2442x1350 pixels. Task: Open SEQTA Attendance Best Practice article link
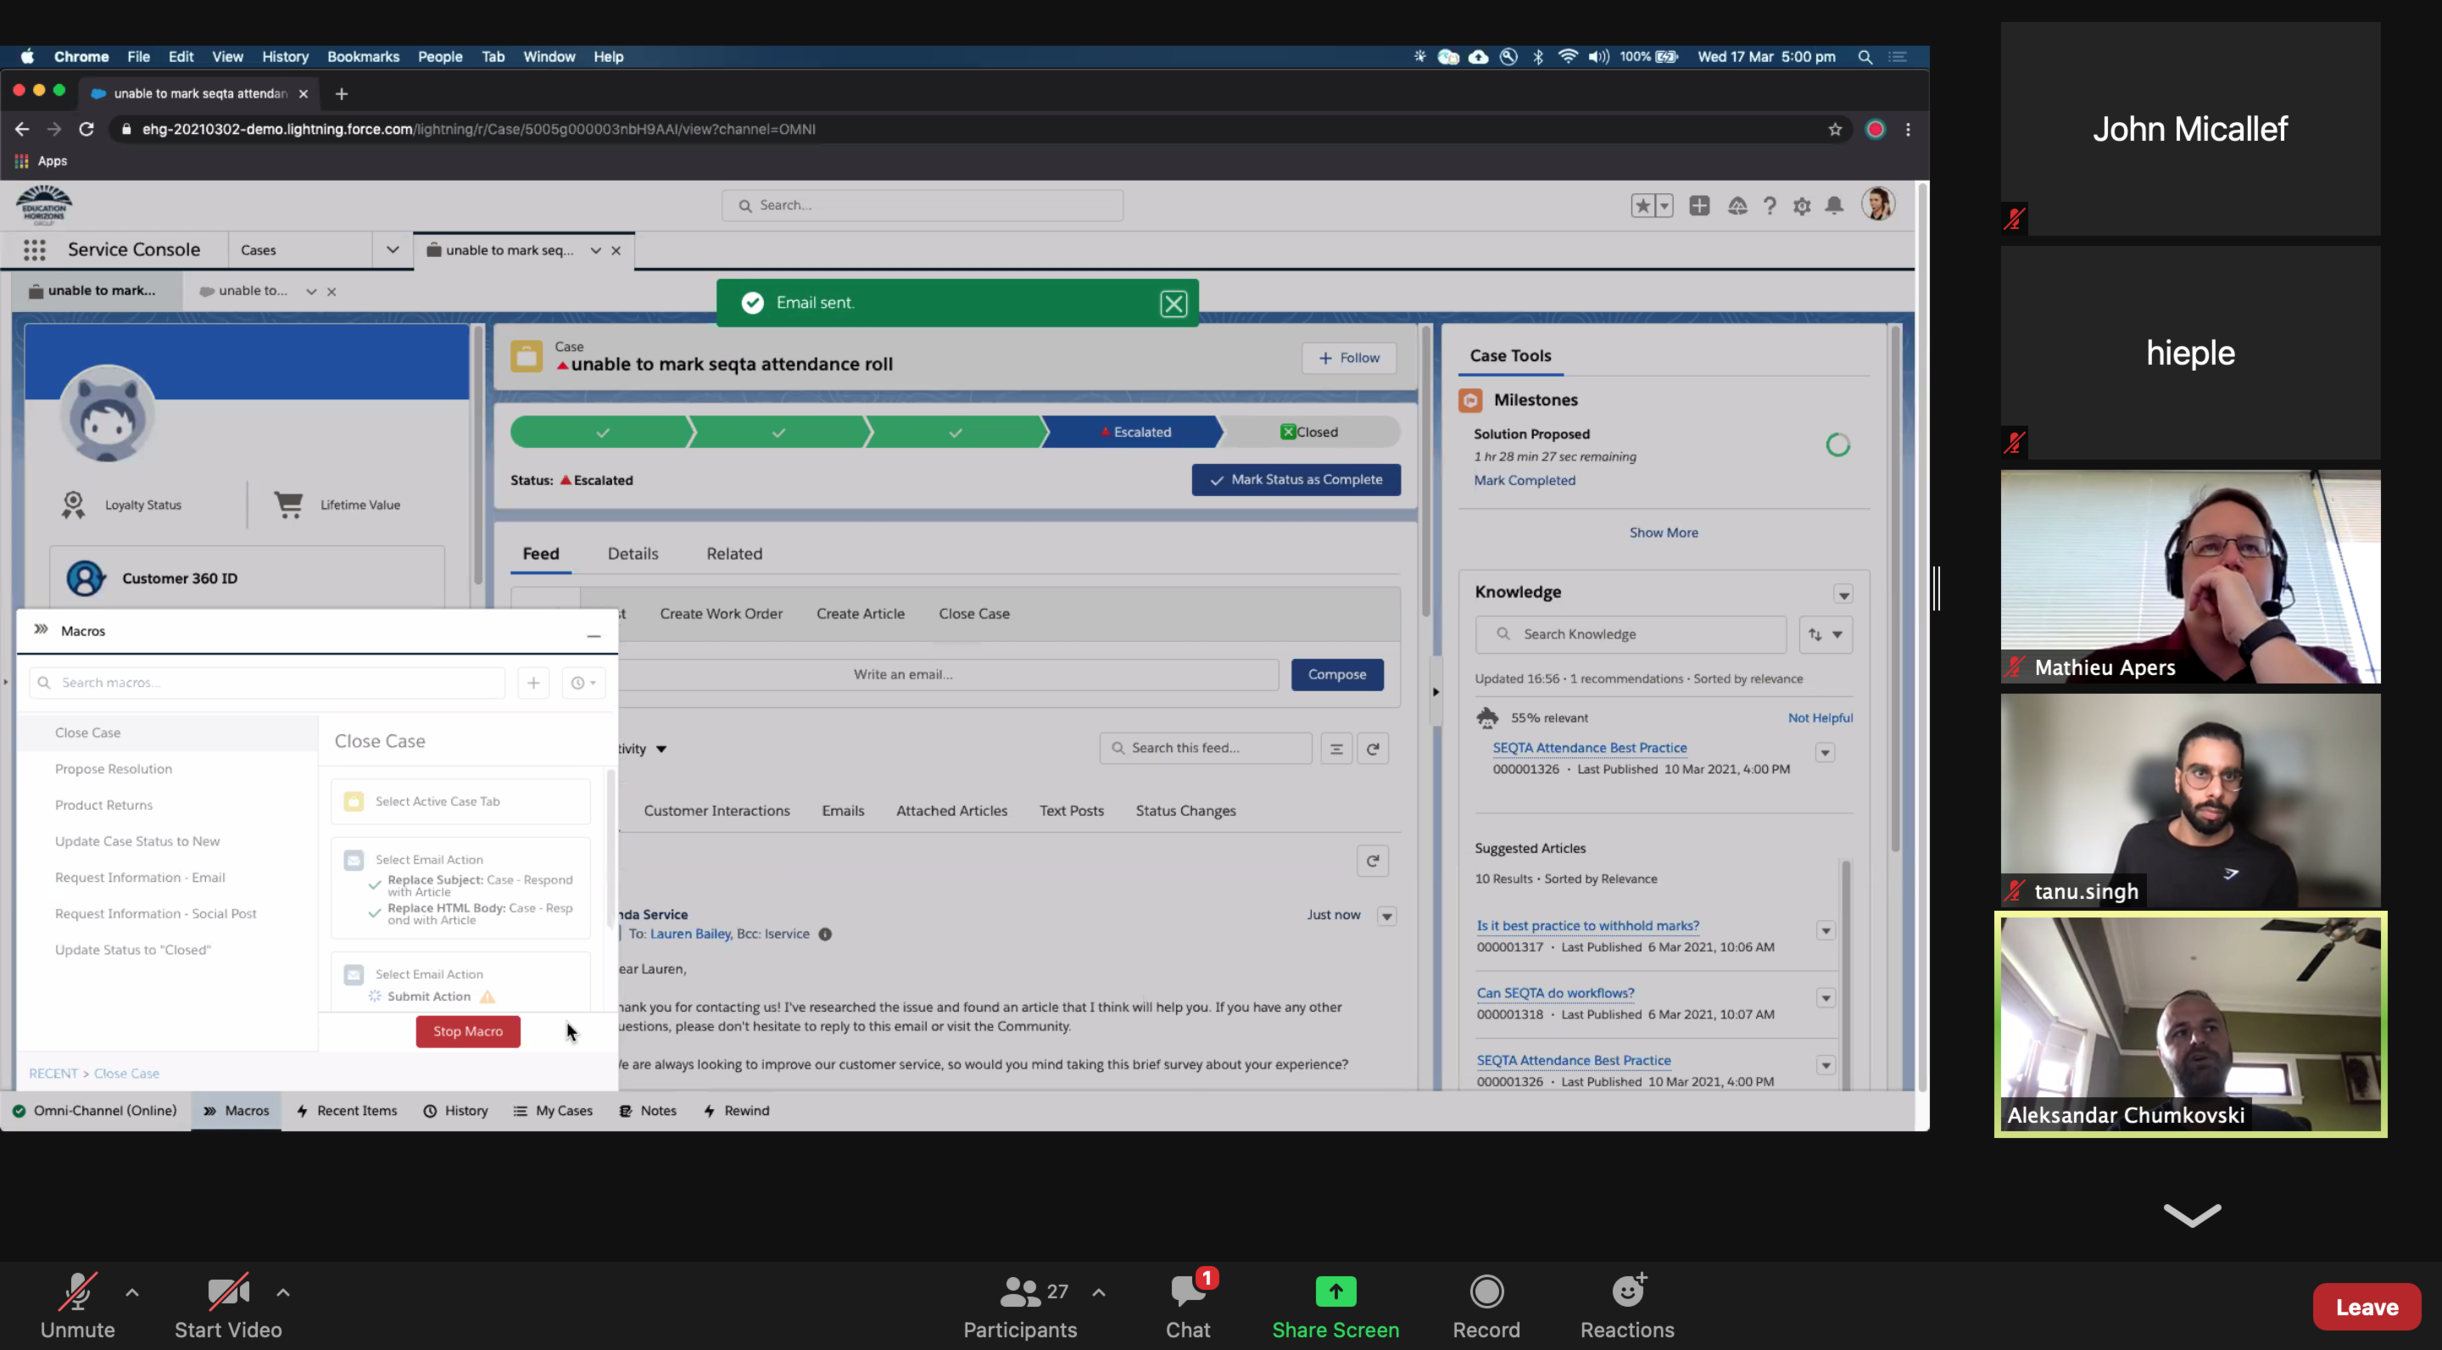(1589, 748)
